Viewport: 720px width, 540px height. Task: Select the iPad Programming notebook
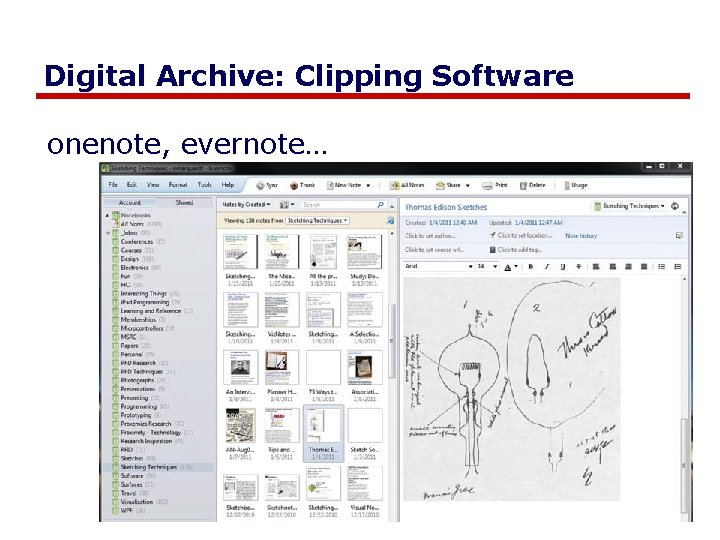(x=145, y=303)
